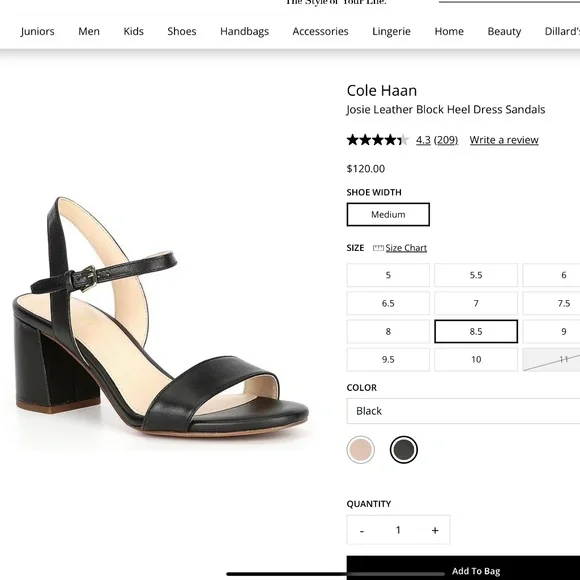This screenshot has height=580, width=580.
Task: Click the Cole Haan brand name
Action: 382,91
